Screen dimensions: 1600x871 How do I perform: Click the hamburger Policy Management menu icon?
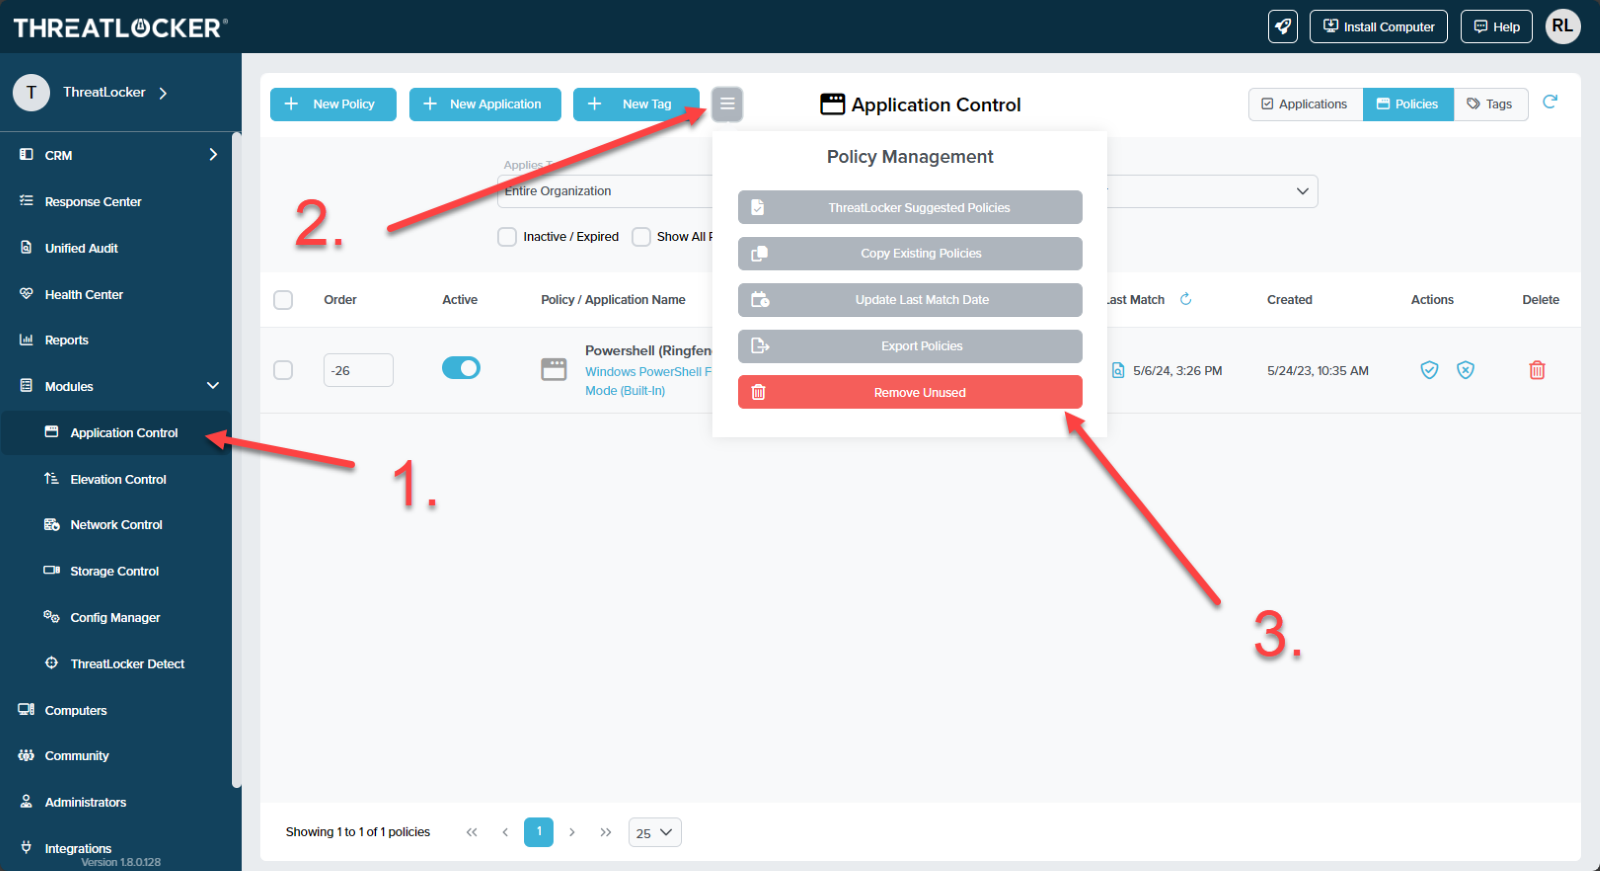tap(727, 104)
